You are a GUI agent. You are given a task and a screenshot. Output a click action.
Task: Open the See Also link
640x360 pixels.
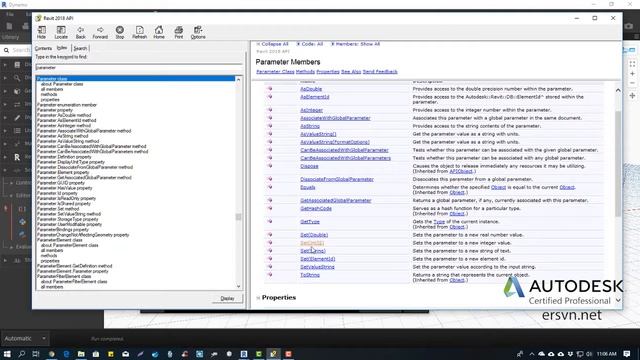[351, 71]
